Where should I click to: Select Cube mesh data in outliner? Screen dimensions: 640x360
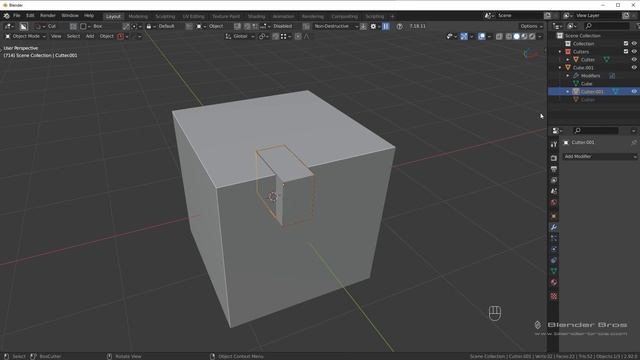tap(587, 84)
